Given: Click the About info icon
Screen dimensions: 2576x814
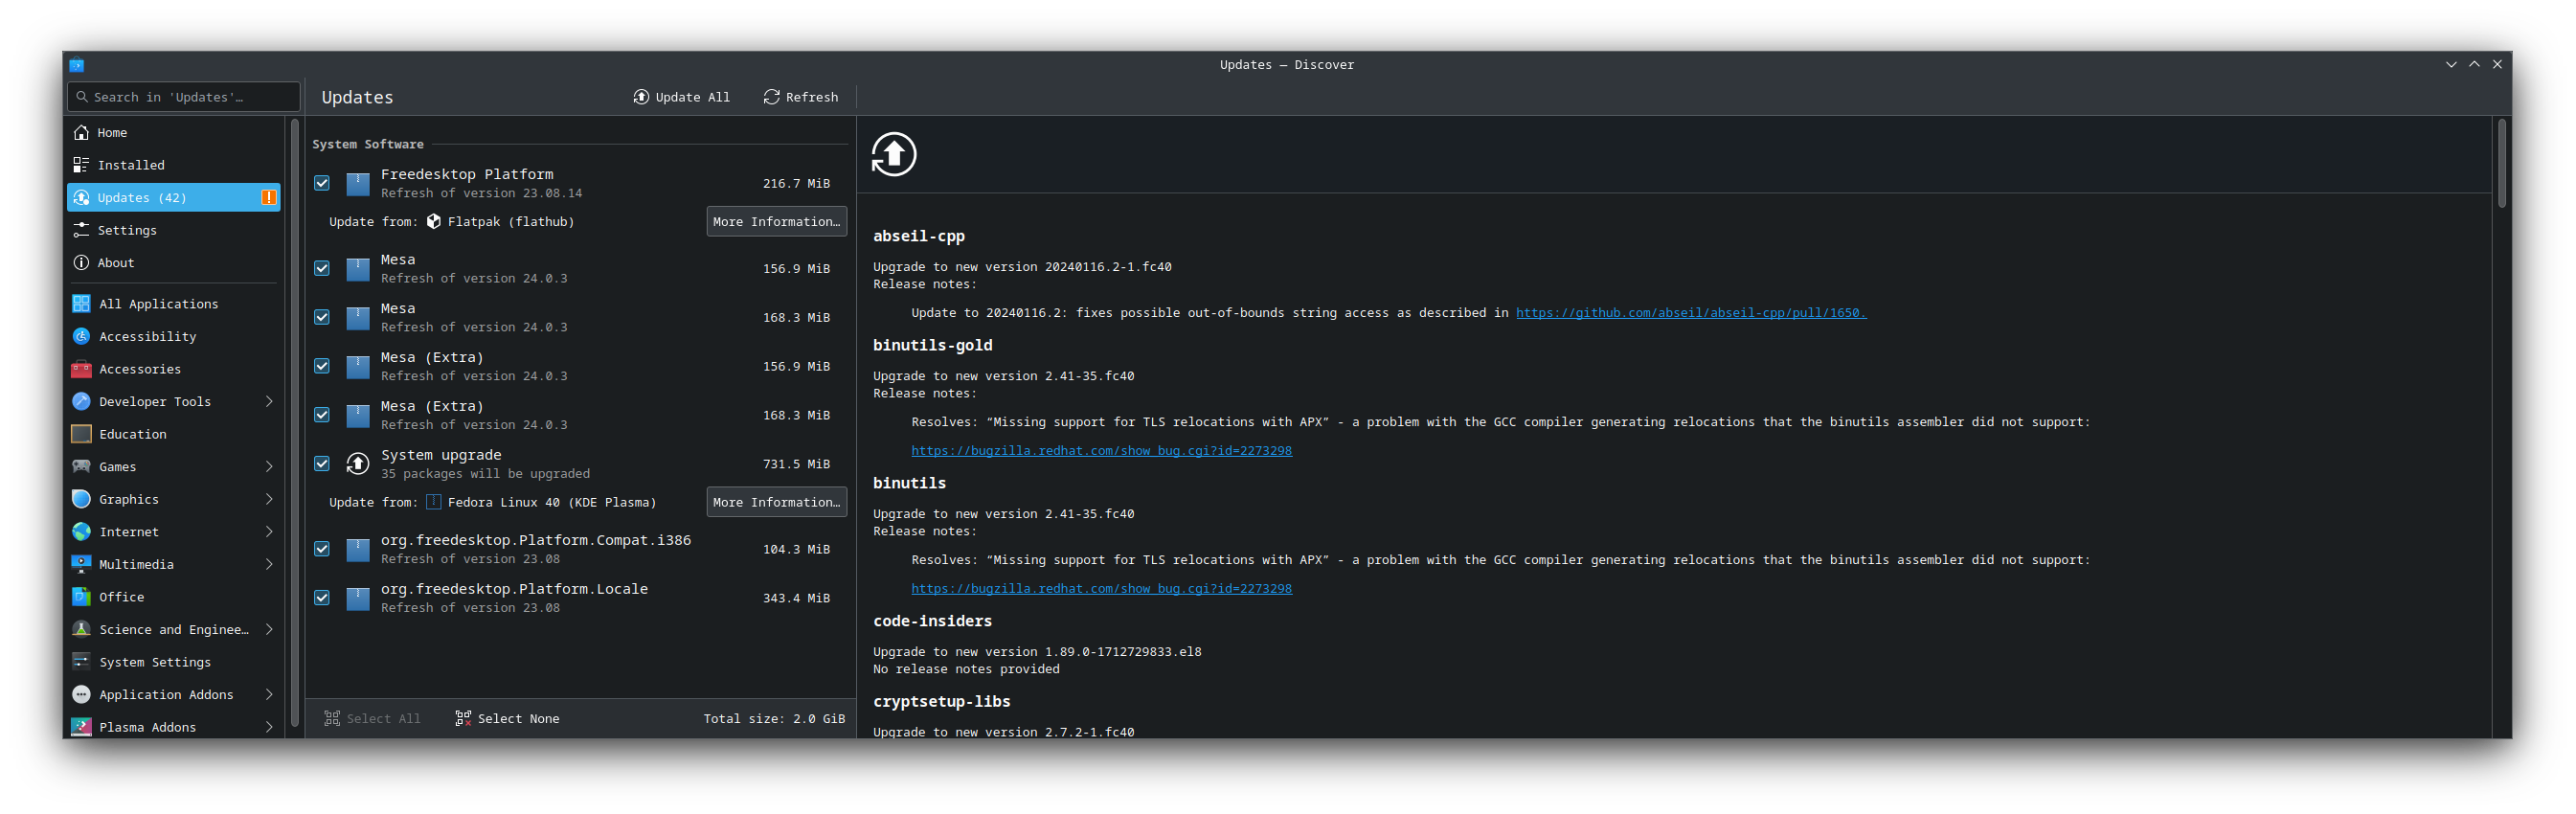Looking at the screenshot, I should [81, 262].
